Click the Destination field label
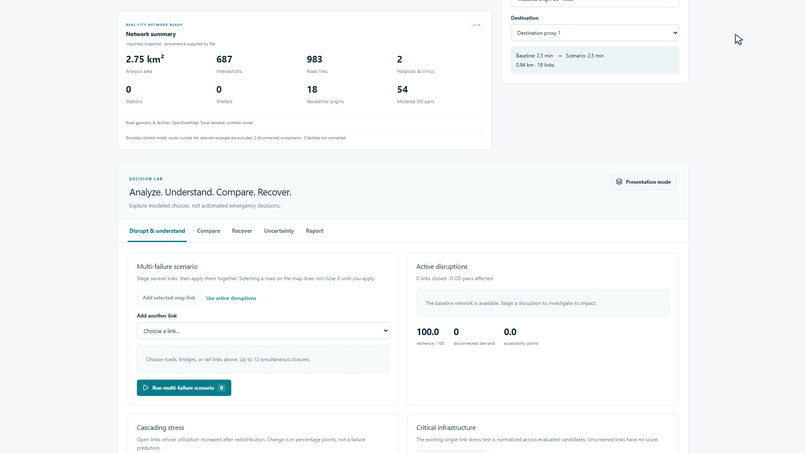 coord(525,18)
